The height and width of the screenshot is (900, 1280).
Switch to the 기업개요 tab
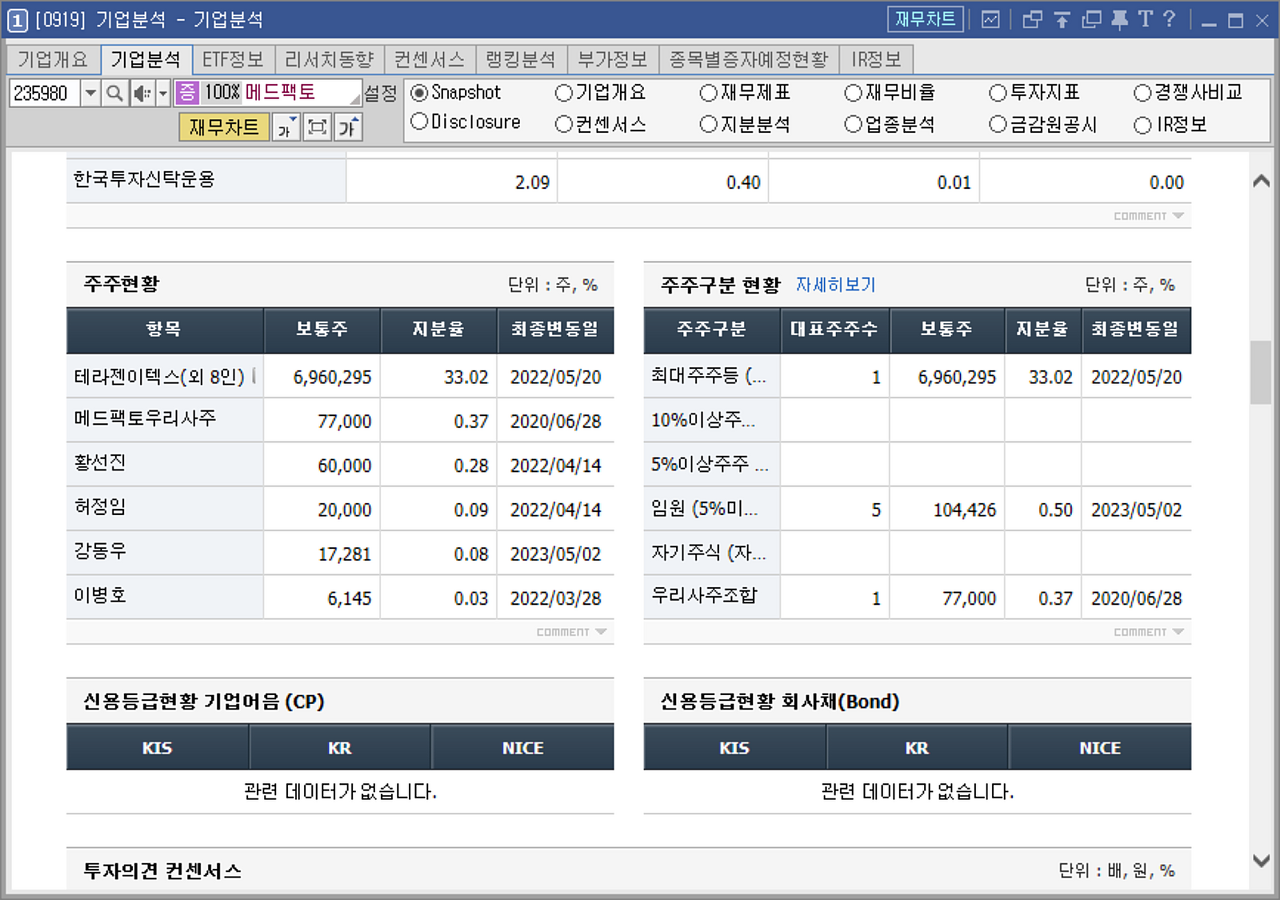pos(52,60)
